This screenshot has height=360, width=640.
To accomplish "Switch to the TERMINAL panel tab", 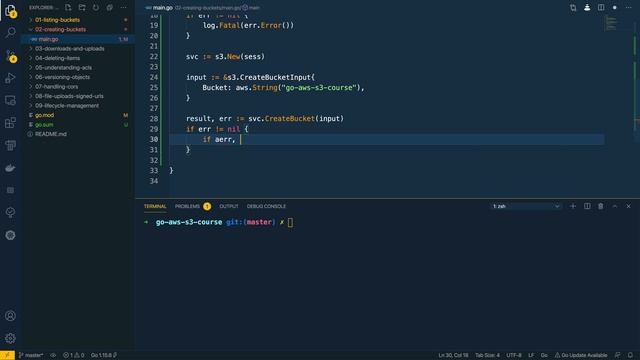I will [155, 206].
